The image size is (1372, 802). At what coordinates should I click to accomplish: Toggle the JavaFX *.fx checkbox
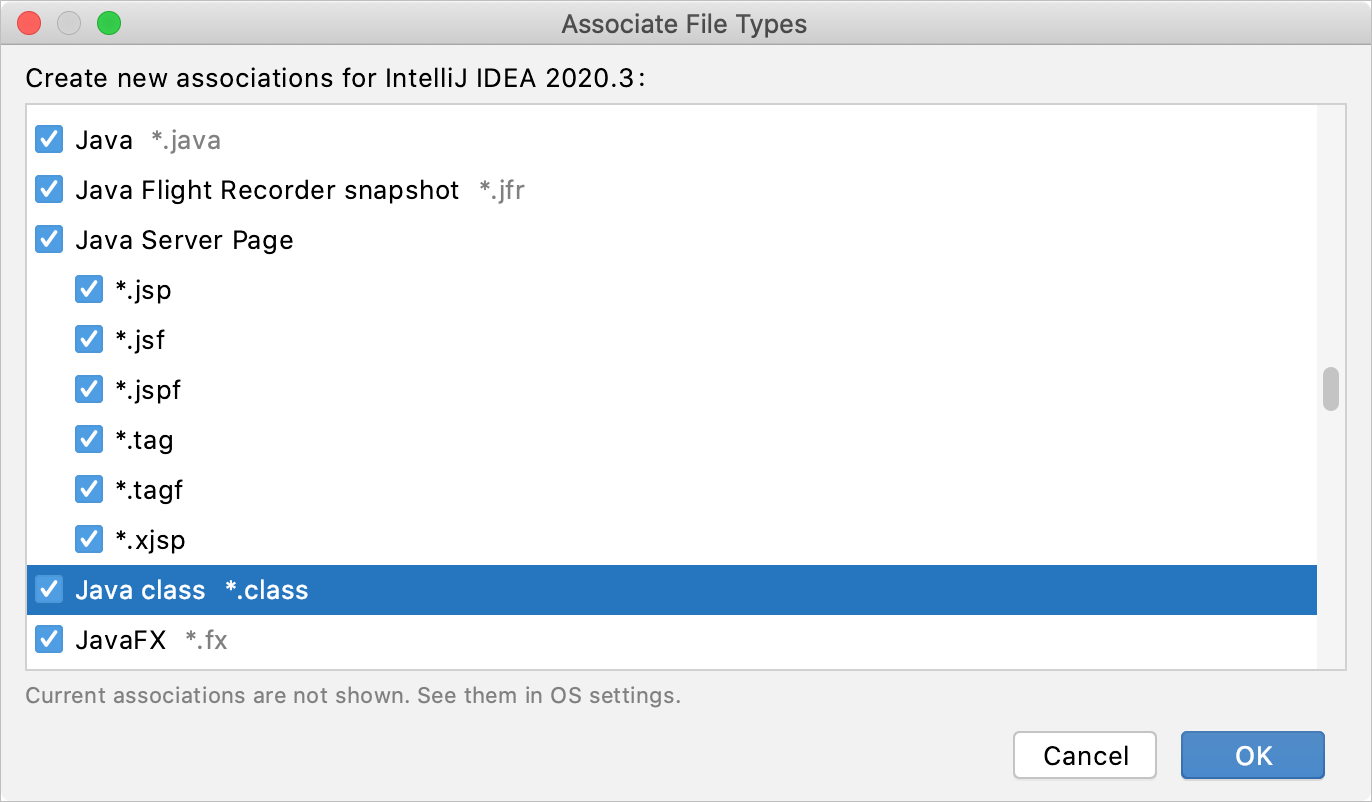pos(49,639)
